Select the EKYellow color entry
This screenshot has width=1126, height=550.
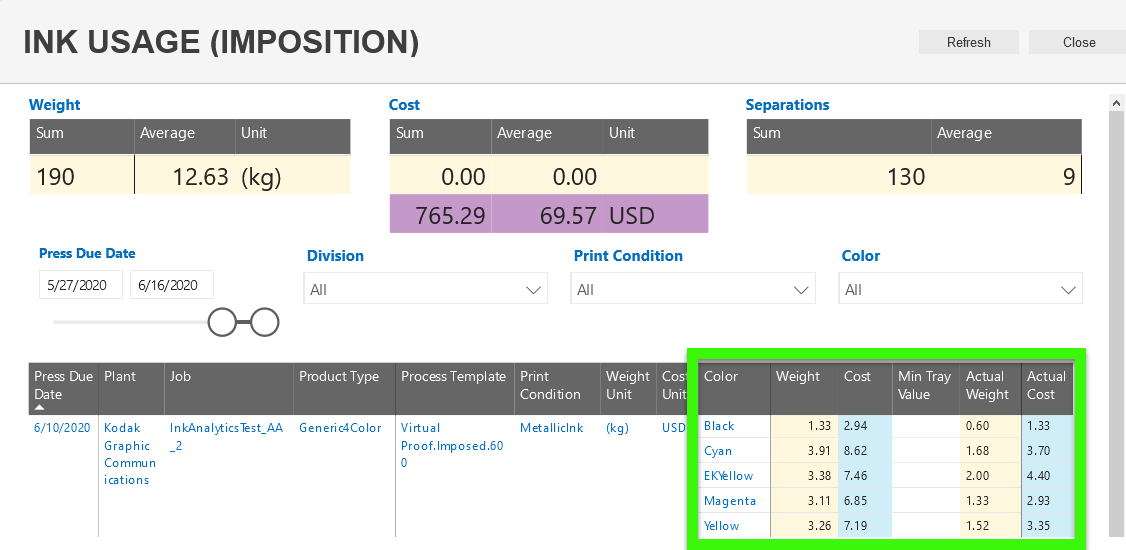[728, 476]
